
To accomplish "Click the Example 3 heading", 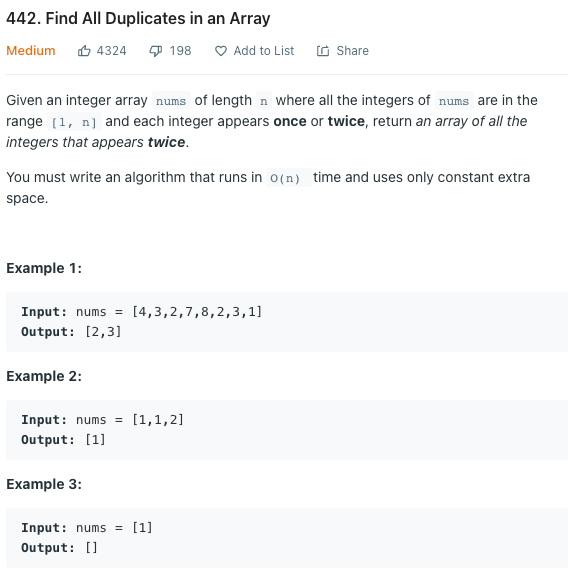I will coord(44,484).
